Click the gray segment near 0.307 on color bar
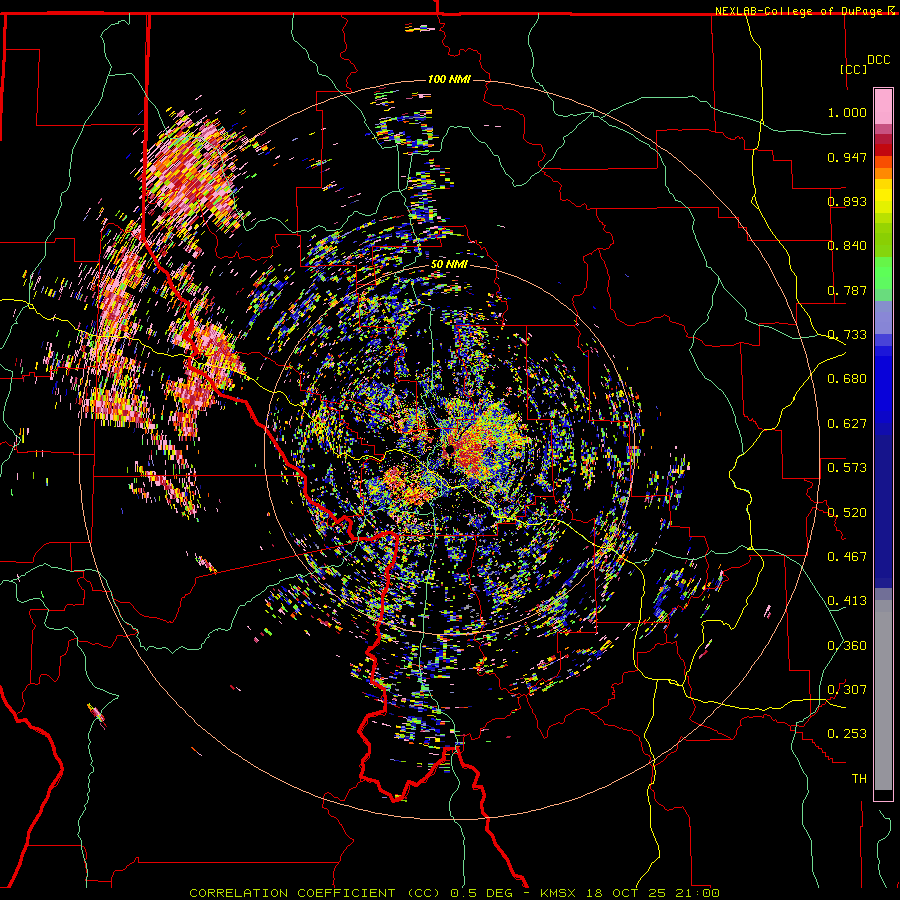 pos(883,695)
